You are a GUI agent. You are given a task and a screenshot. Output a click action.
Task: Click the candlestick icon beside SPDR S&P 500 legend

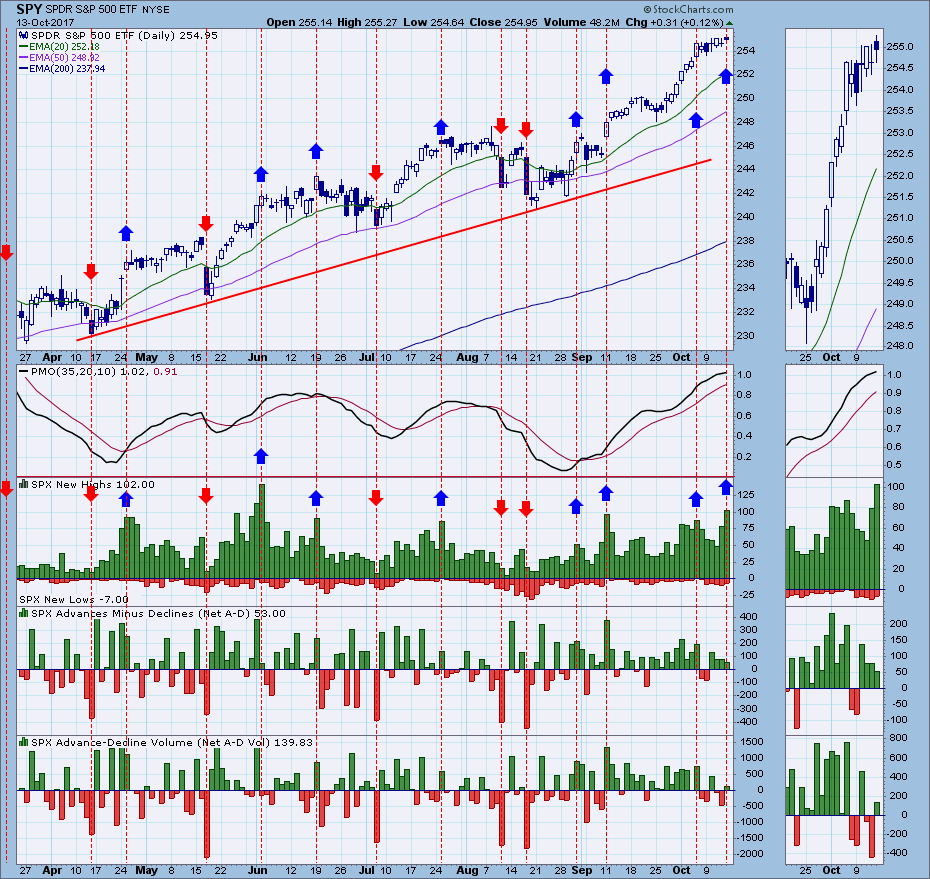click(x=22, y=35)
